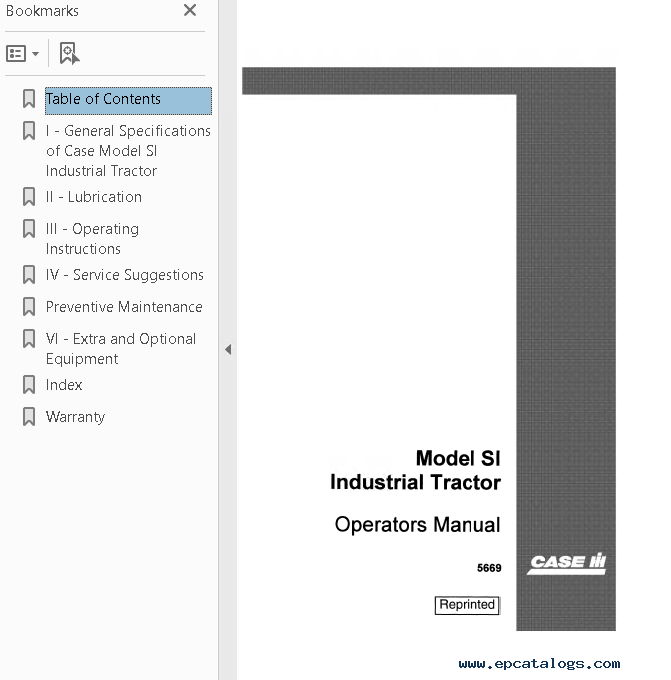Screen dimensions: 671x680
Task: Click bookmark icon next to Index
Action: [x=29, y=385]
